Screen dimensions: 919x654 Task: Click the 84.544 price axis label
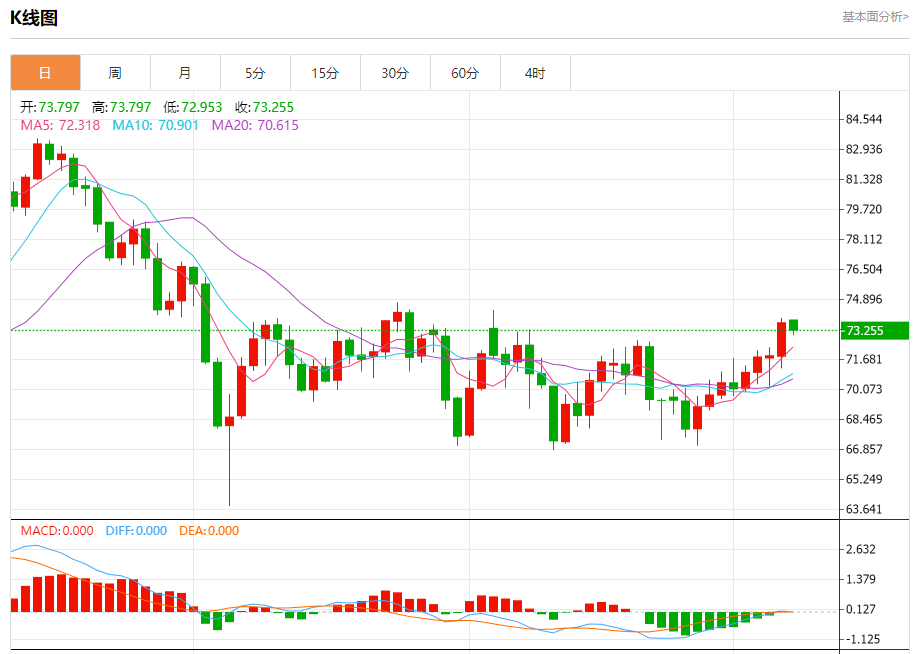(x=864, y=120)
